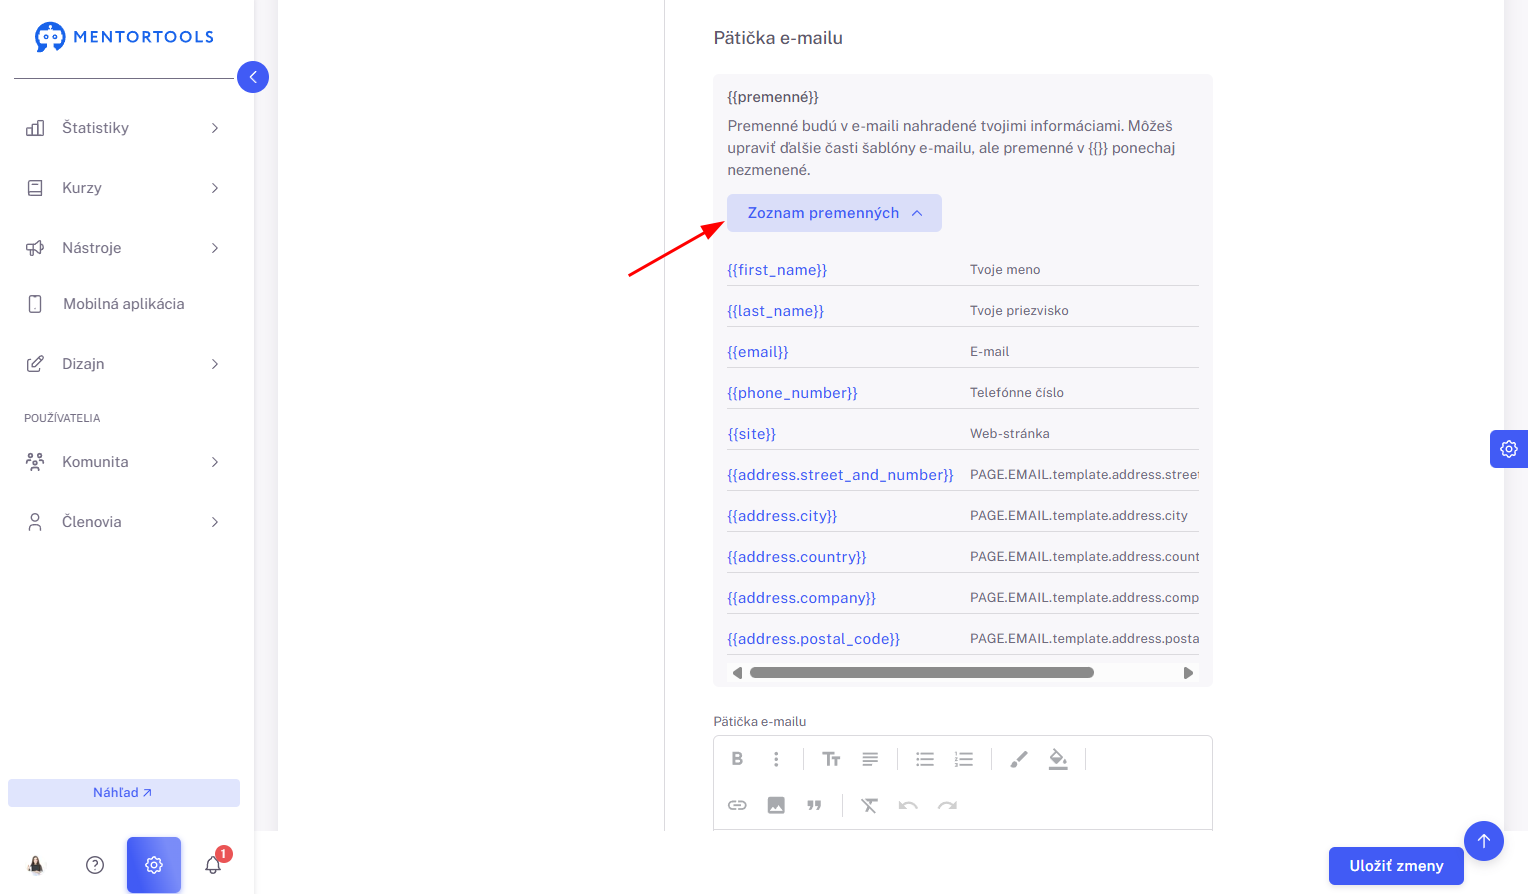Clear text formatting in the editor
This screenshot has width=1528, height=894.
click(x=869, y=805)
